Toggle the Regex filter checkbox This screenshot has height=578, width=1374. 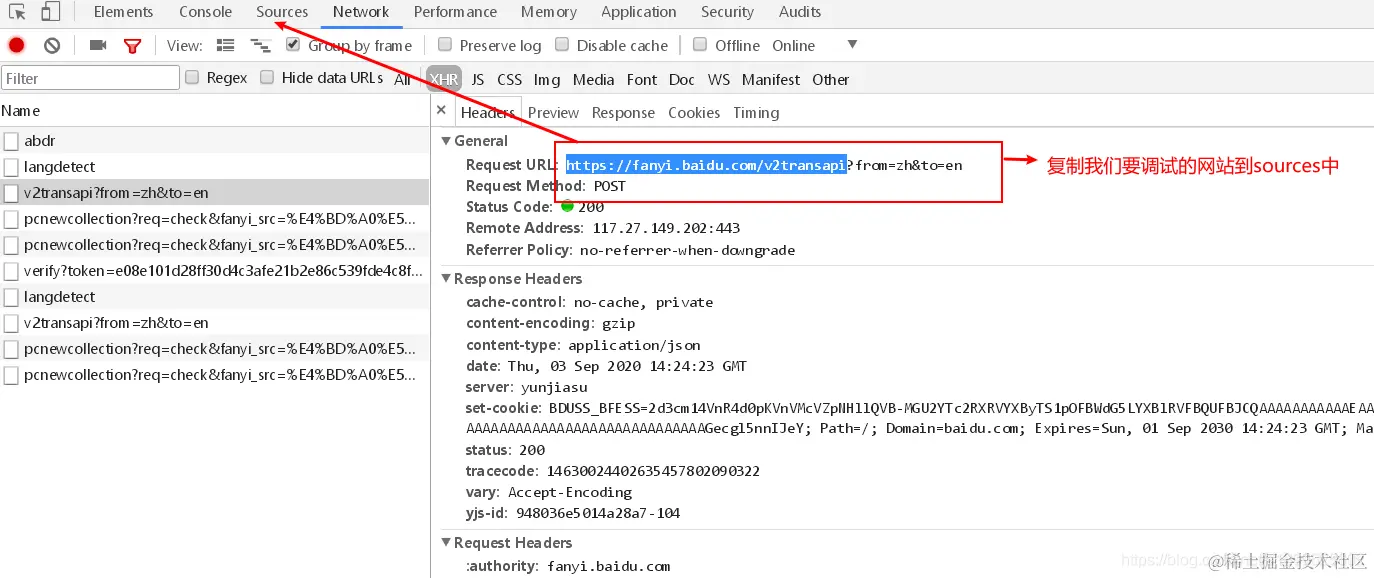192,77
